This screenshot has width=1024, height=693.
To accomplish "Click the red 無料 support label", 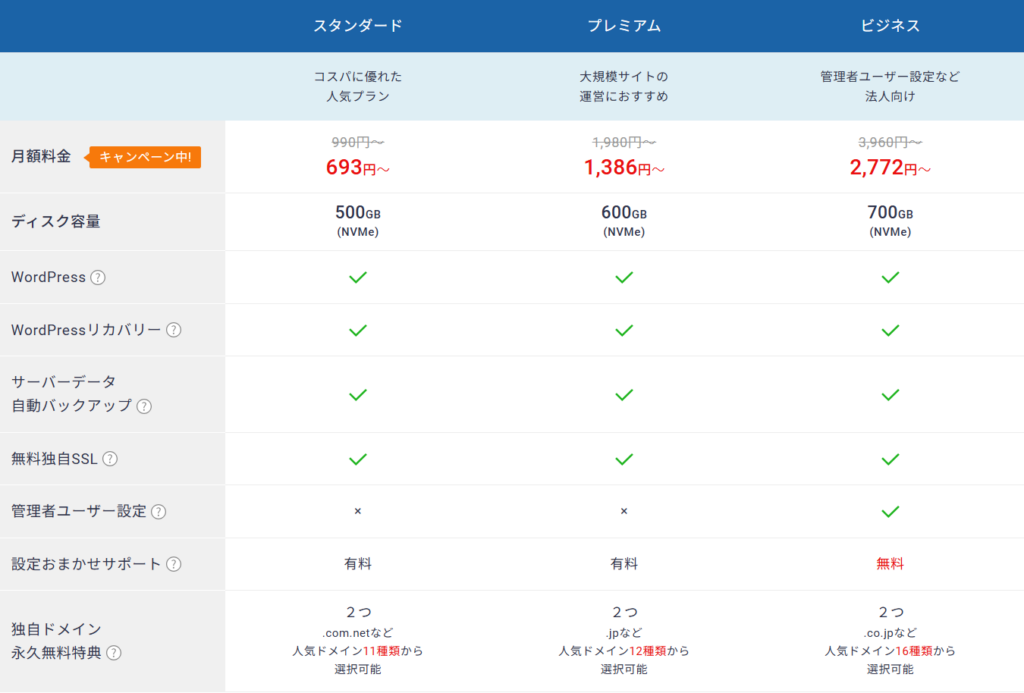I will pyautogui.click(x=890, y=564).
